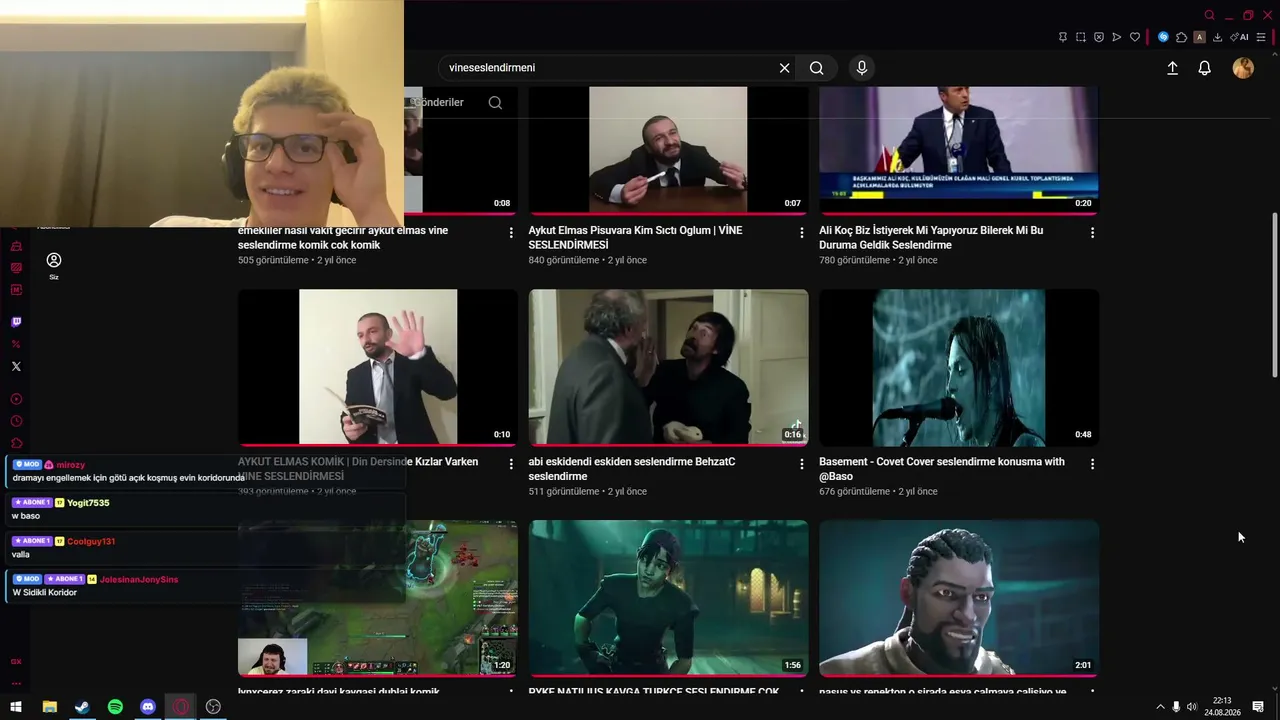The height and width of the screenshot is (720, 1280).
Task: Open X (Twitter) in the browser sidebar
Action: pyautogui.click(x=16, y=366)
